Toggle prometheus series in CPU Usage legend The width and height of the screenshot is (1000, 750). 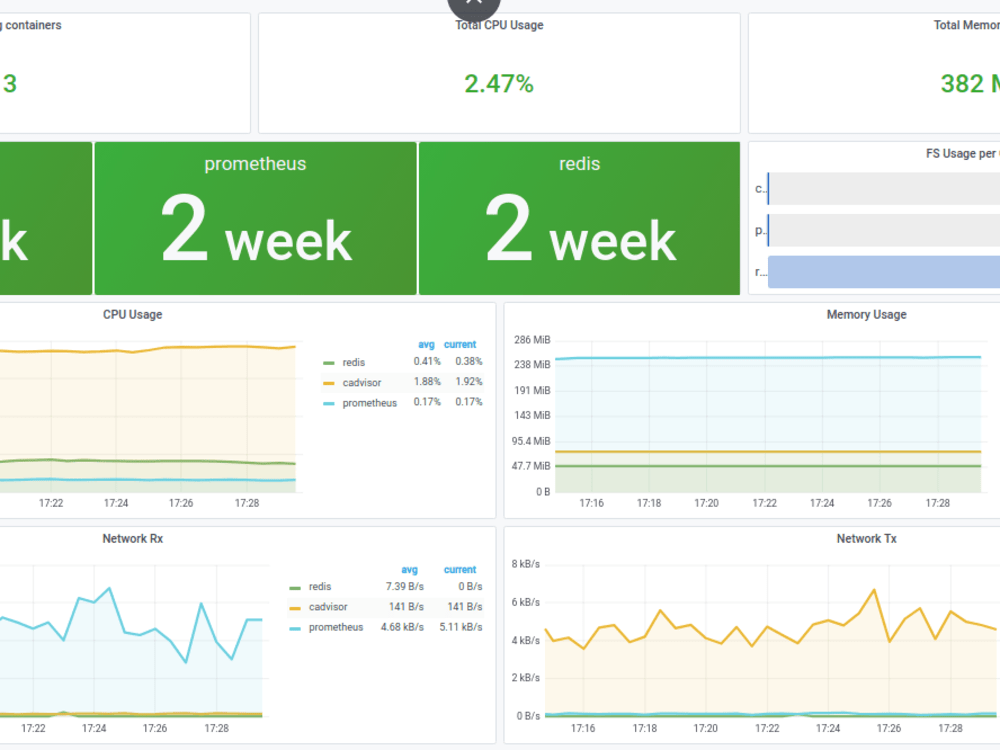pyautogui.click(x=369, y=403)
